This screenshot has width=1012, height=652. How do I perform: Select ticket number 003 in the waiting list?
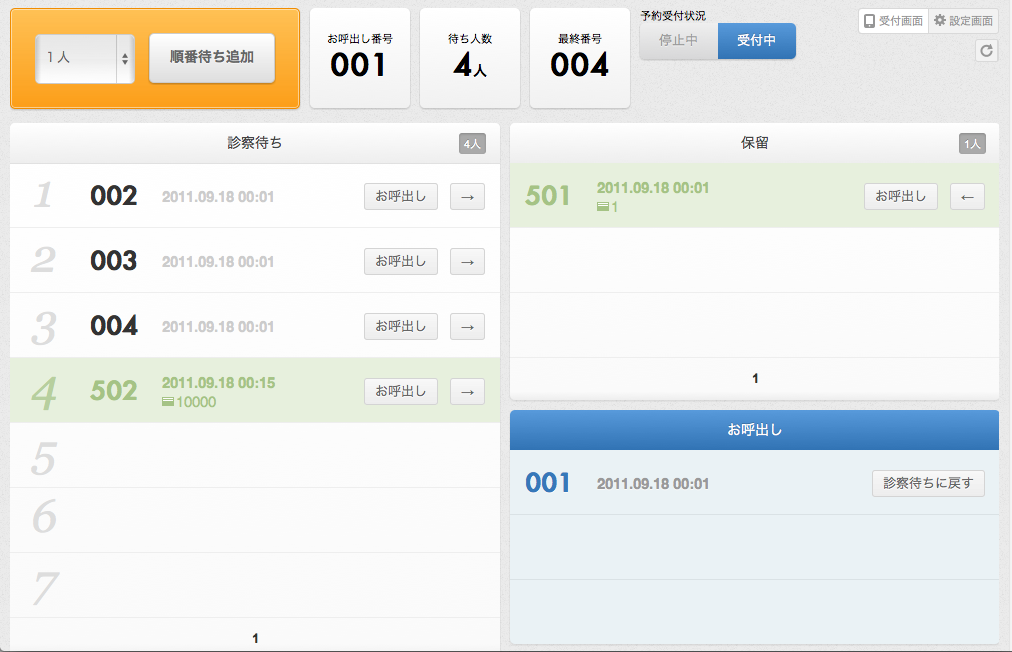coord(114,261)
